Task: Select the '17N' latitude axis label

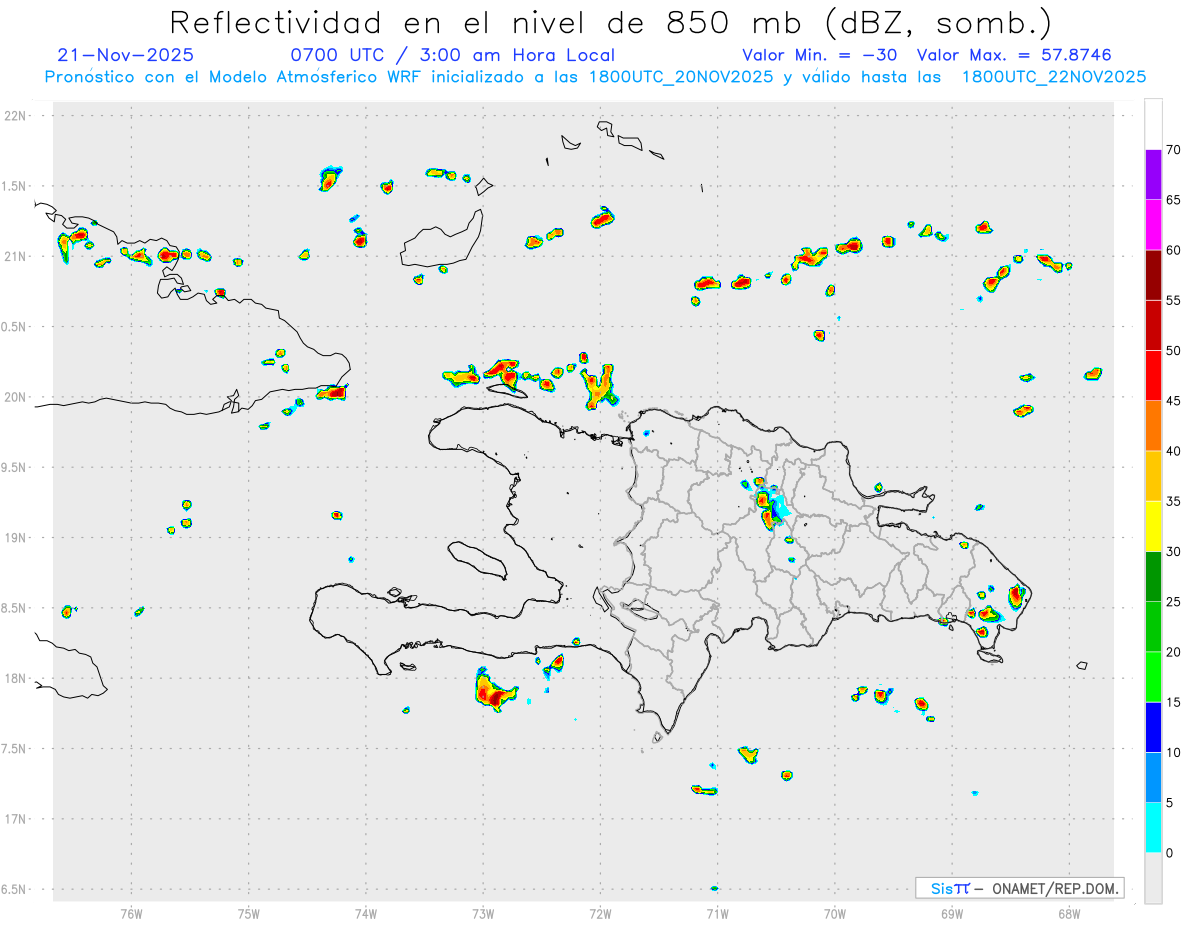Action: coord(16,819)
